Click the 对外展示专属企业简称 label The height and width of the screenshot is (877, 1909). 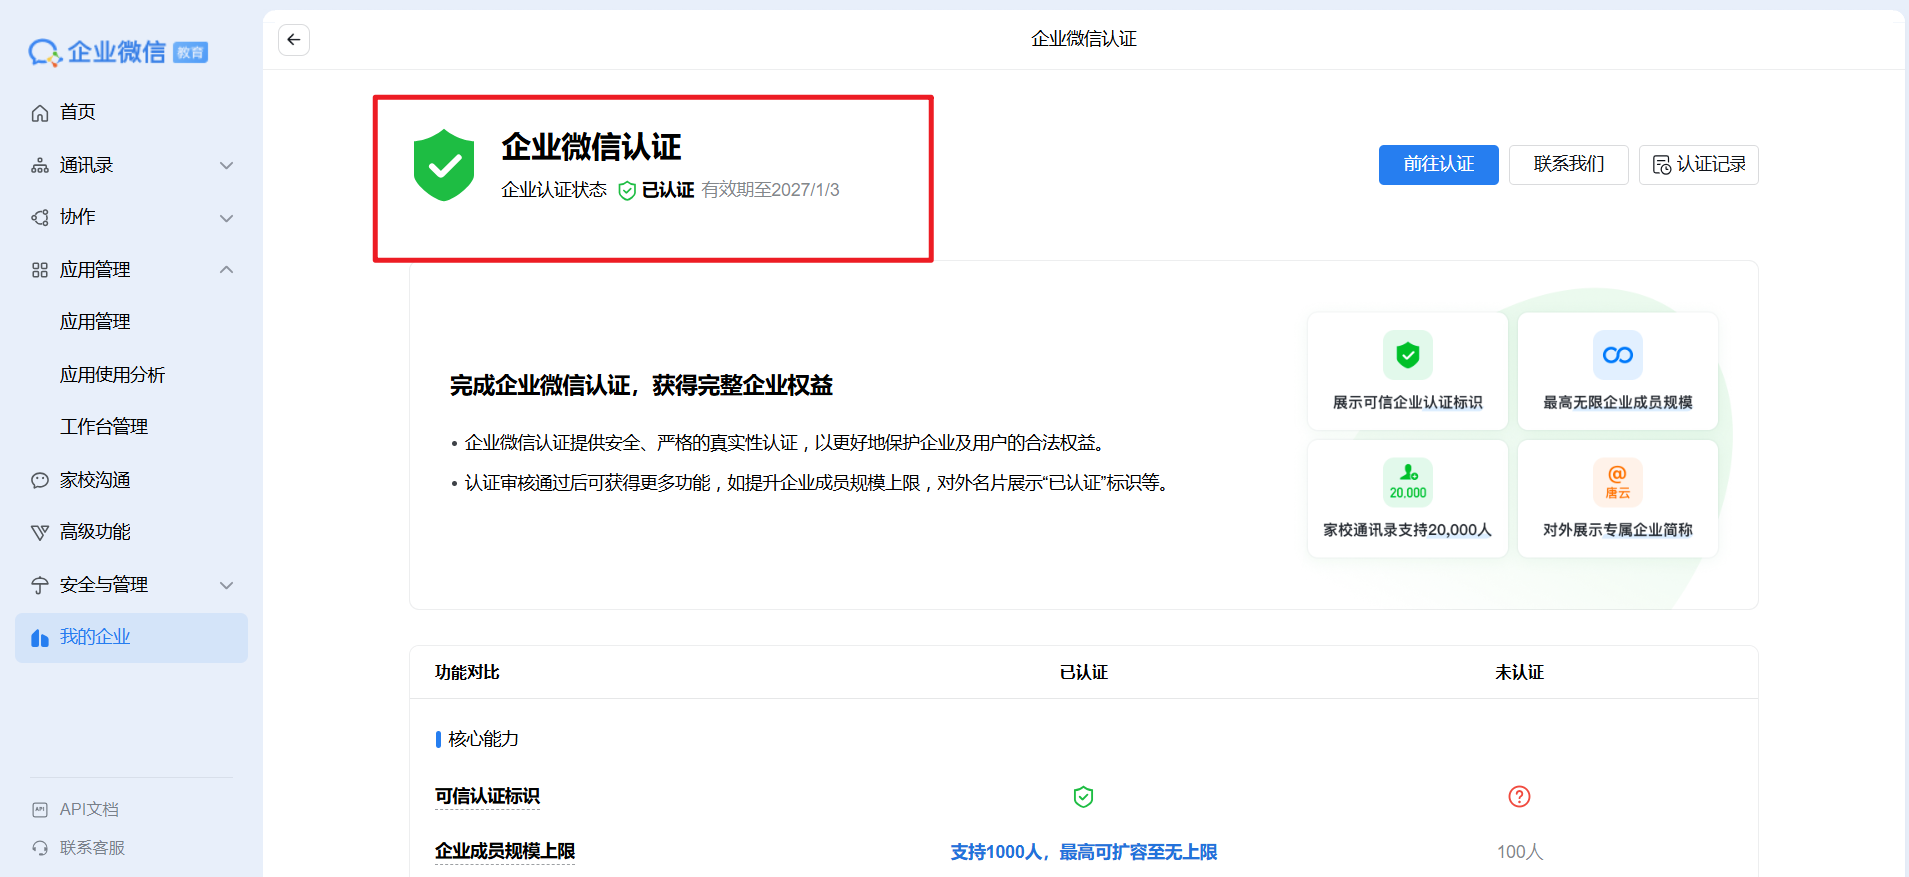(x=1617, y=530)
